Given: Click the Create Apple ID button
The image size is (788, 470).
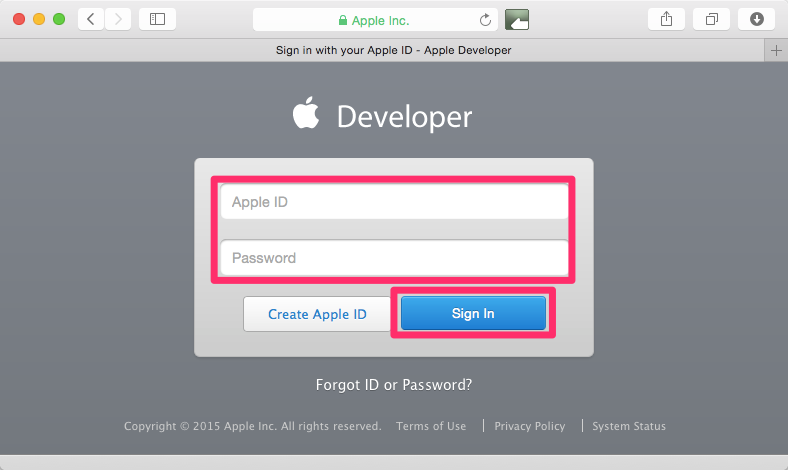Looking at the screenshot, I should 317,314.
